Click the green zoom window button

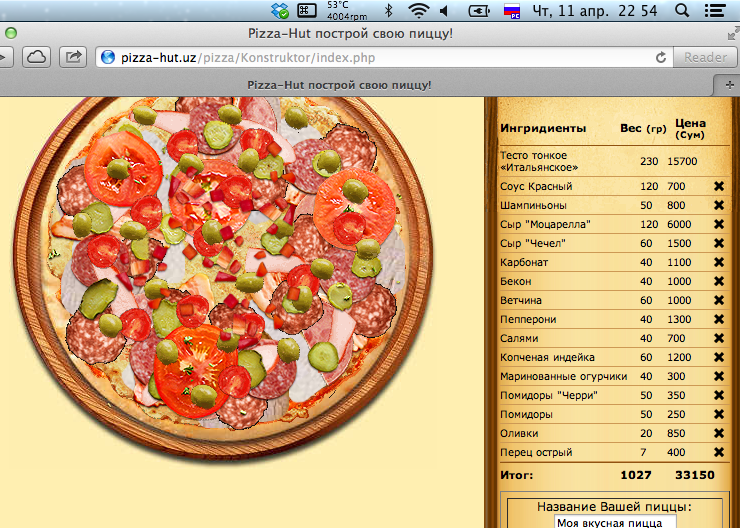click(11, 33)
